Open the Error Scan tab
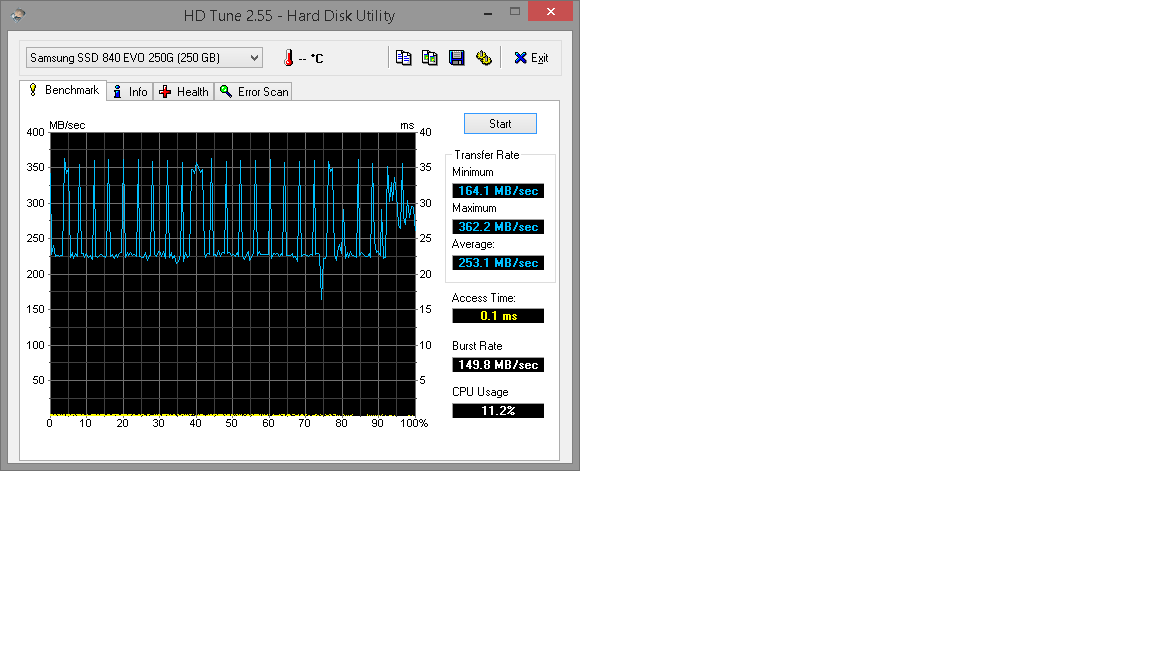 (x=253, y=92)
